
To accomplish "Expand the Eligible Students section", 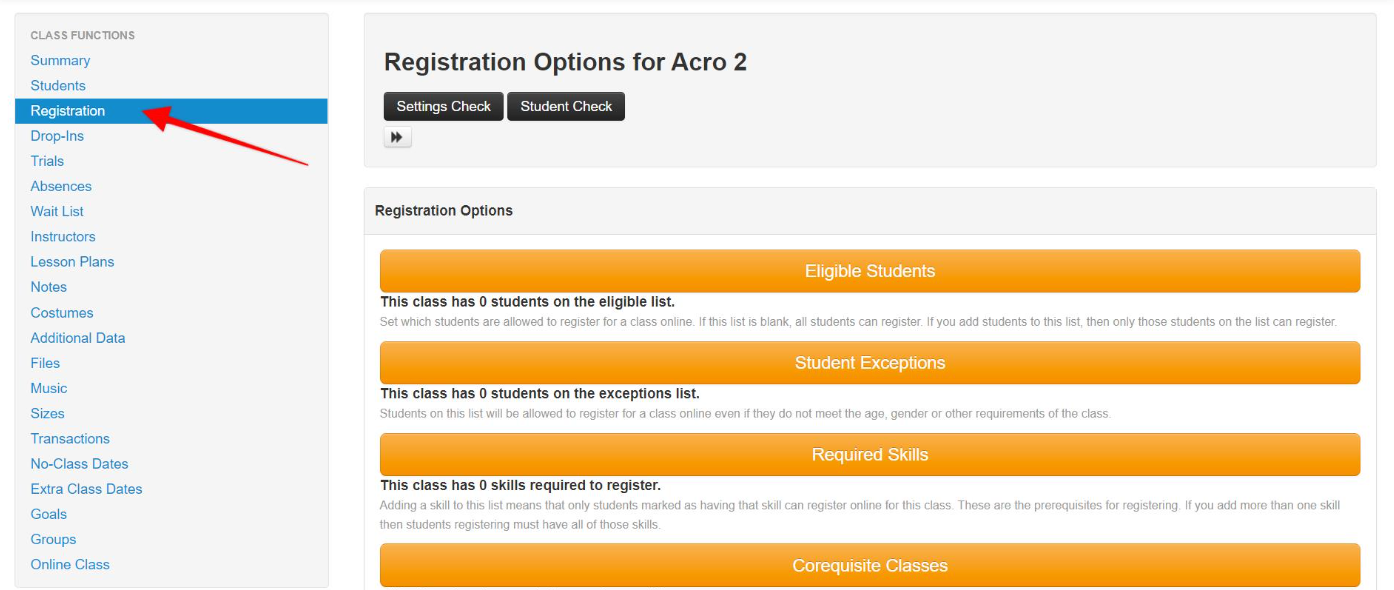I will point(870,271).
